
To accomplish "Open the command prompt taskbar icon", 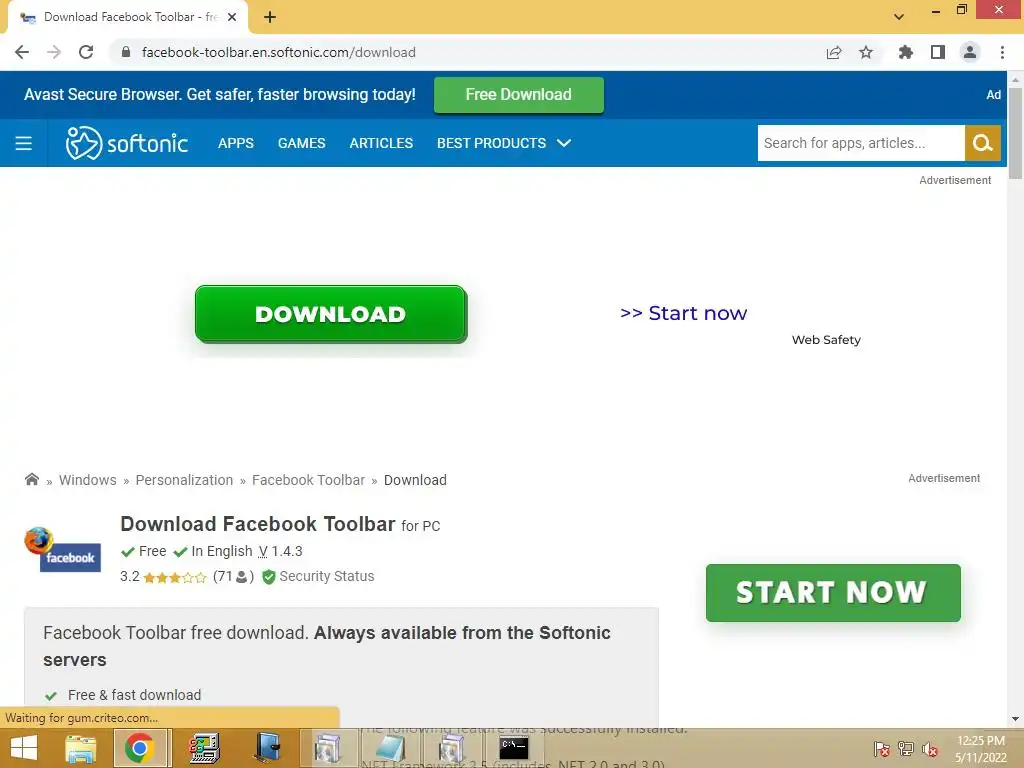I will (513, 748).
